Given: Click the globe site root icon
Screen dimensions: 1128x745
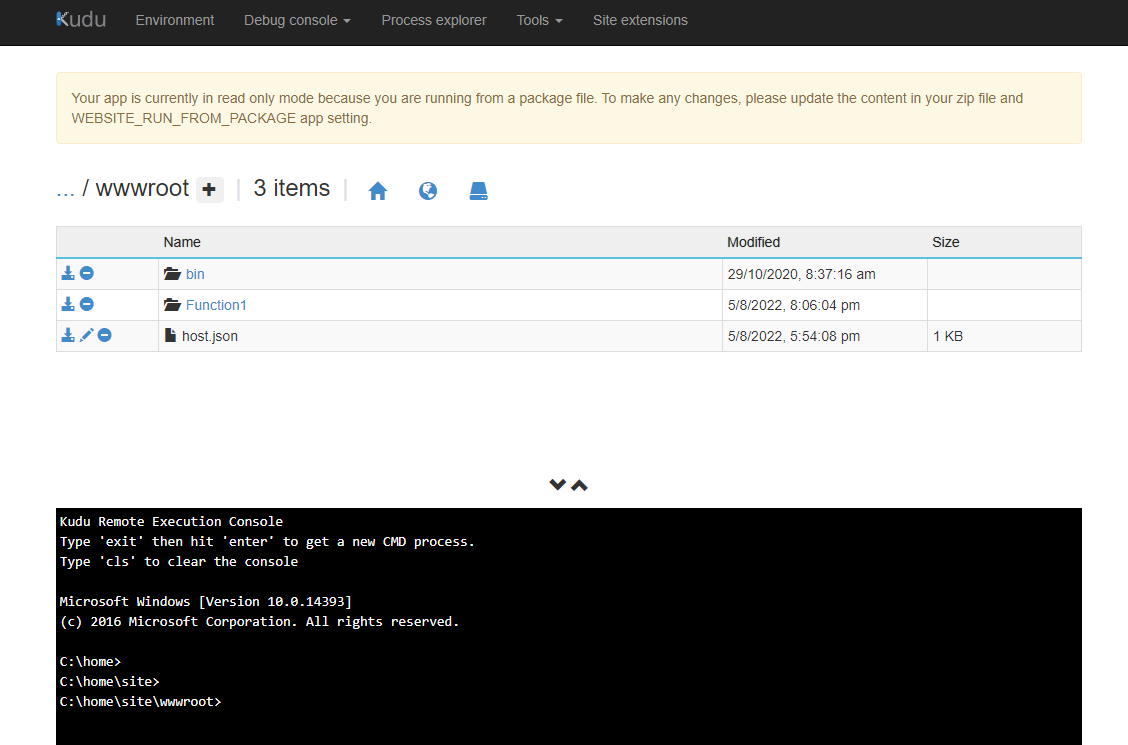Looking at the screenshot, I should pos(428,191).
